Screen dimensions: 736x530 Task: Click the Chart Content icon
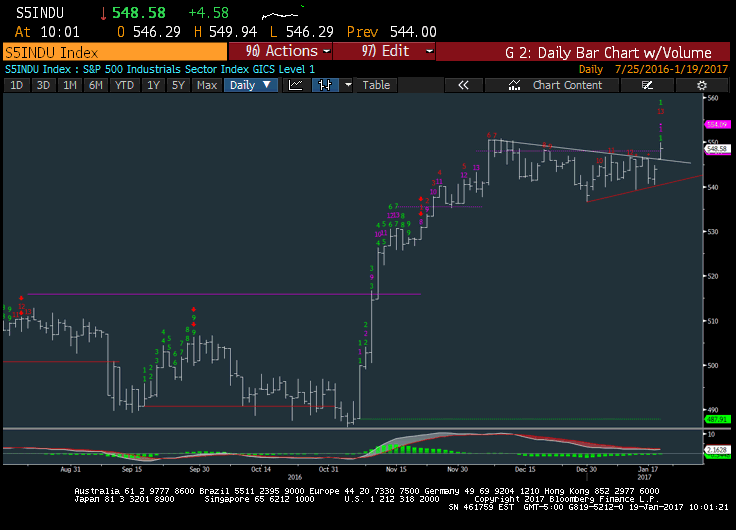514,85
